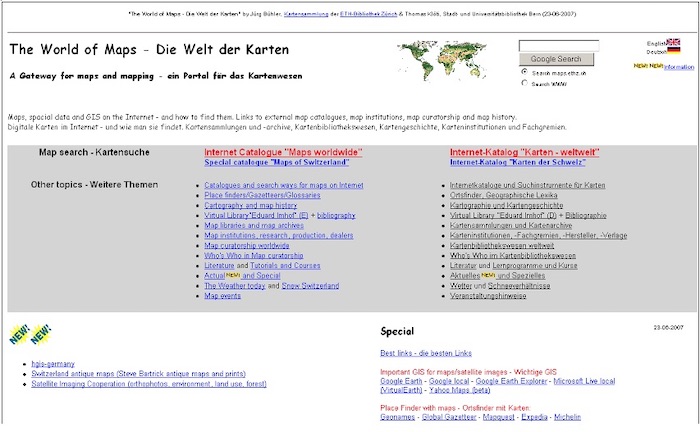
Task: Open Kartensammlungen und Kartenarchive link
Action: (x=511, y=225)
